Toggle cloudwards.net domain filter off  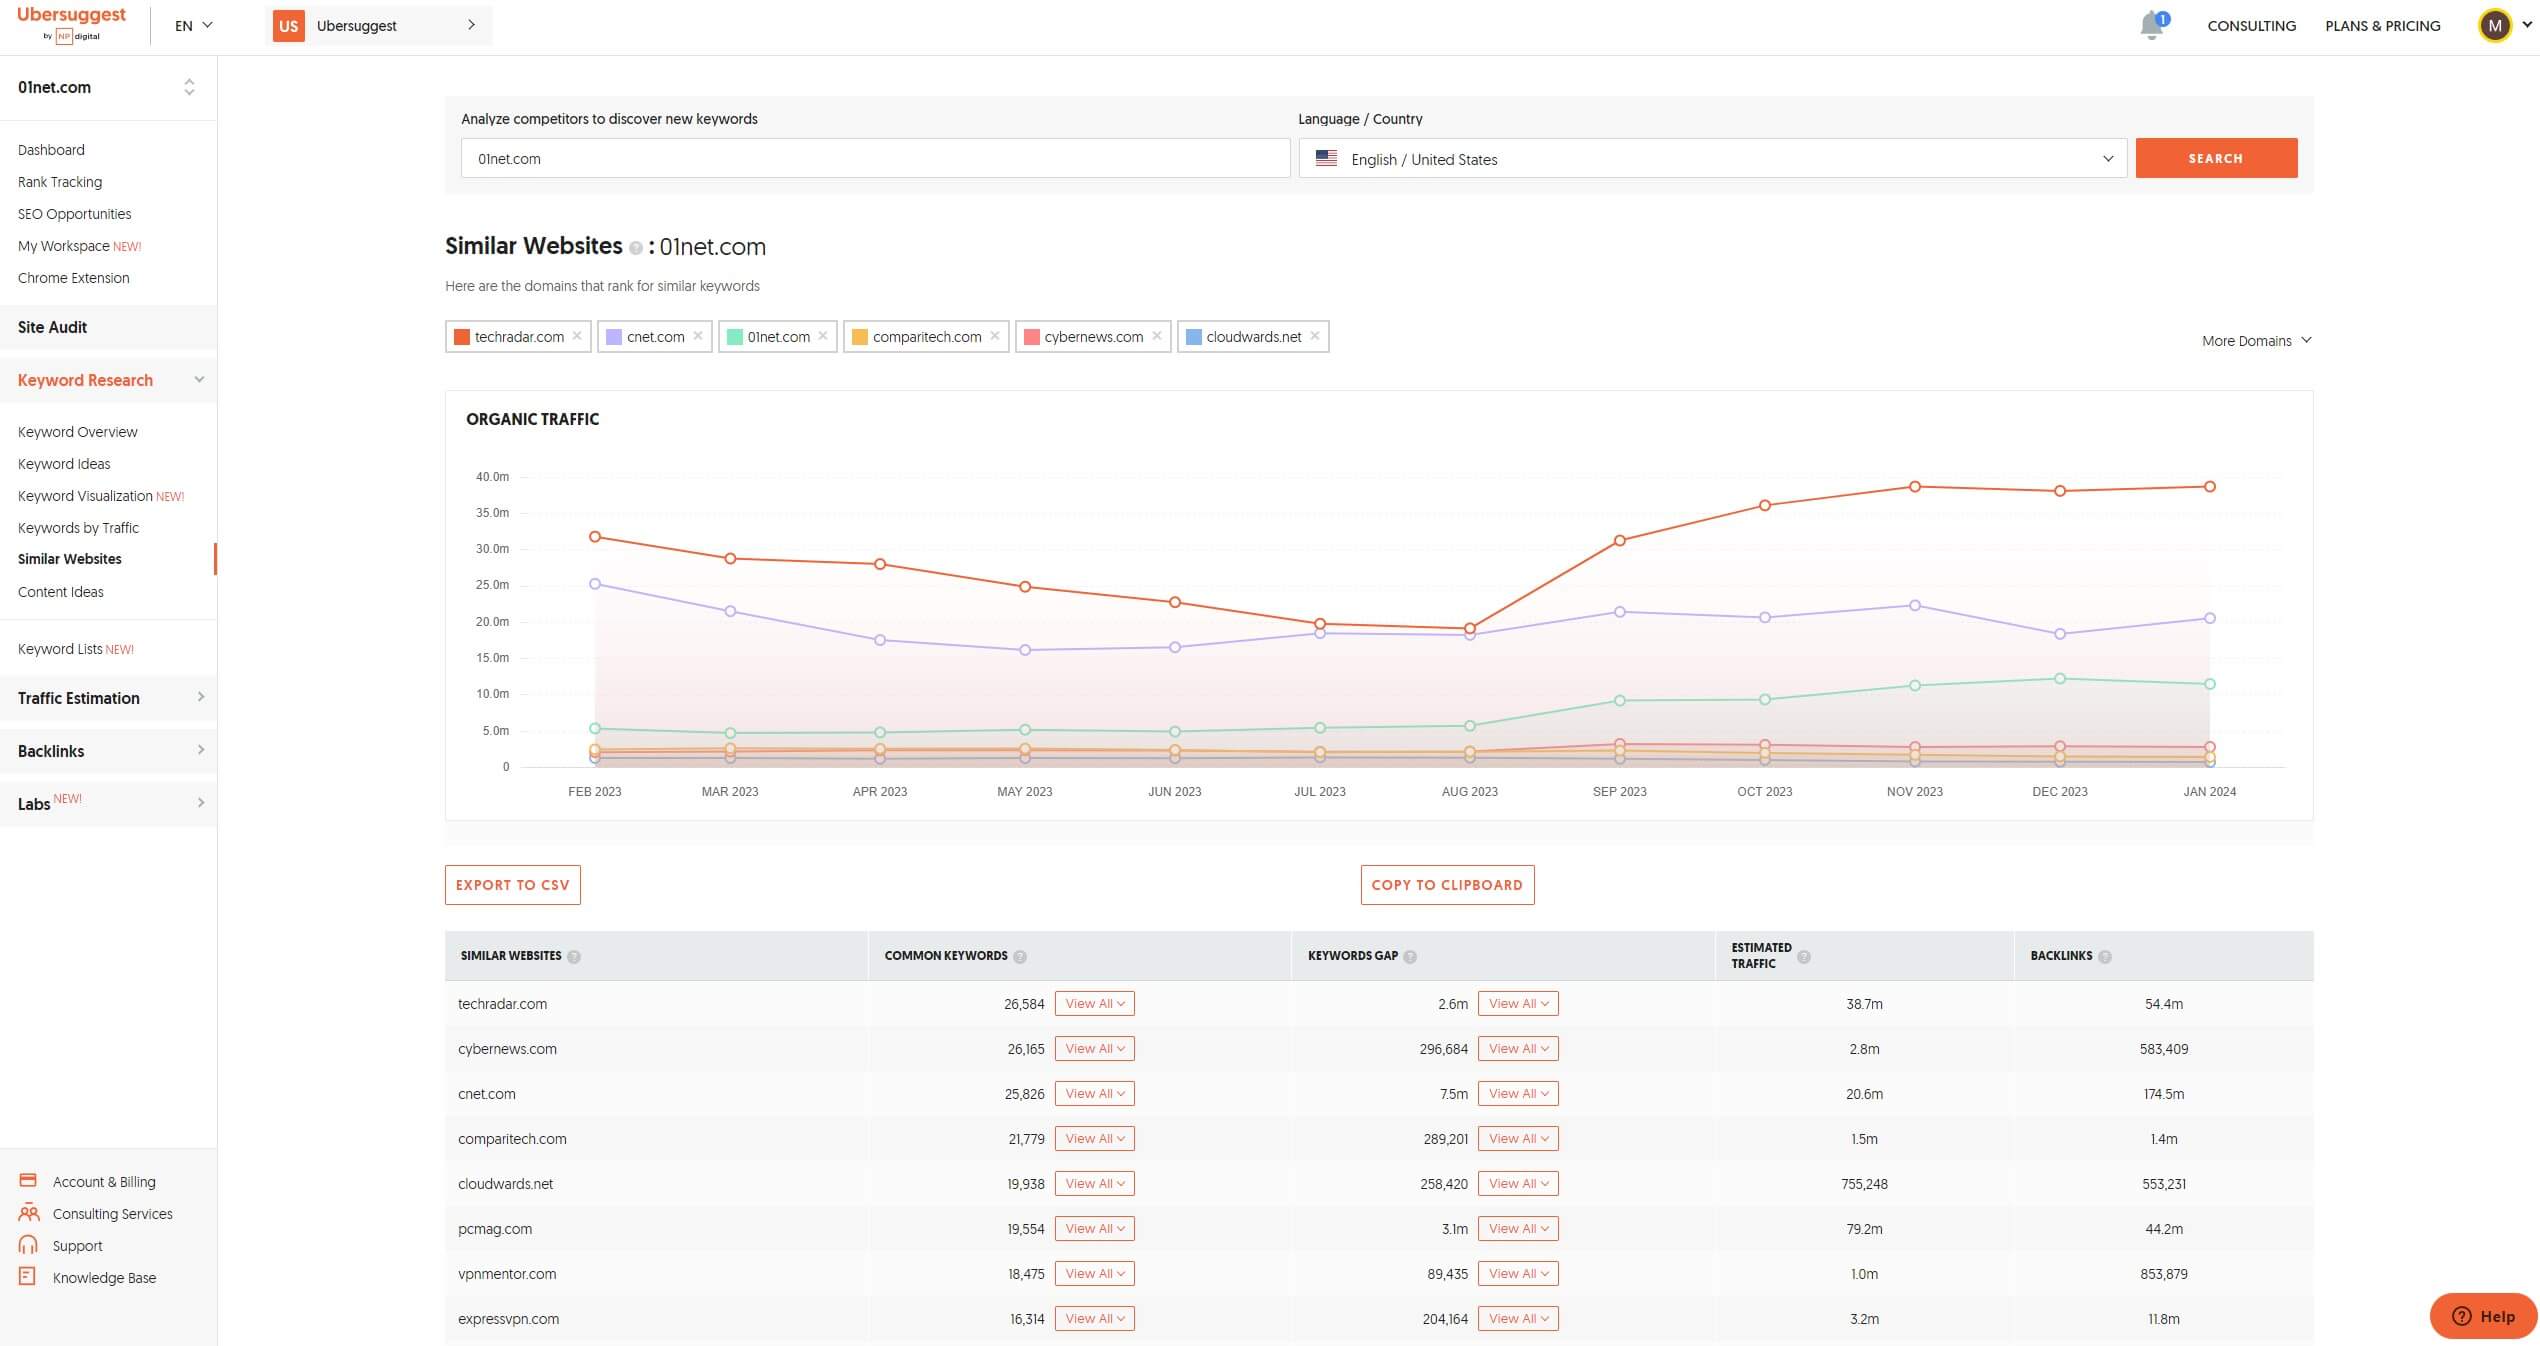1317,336
